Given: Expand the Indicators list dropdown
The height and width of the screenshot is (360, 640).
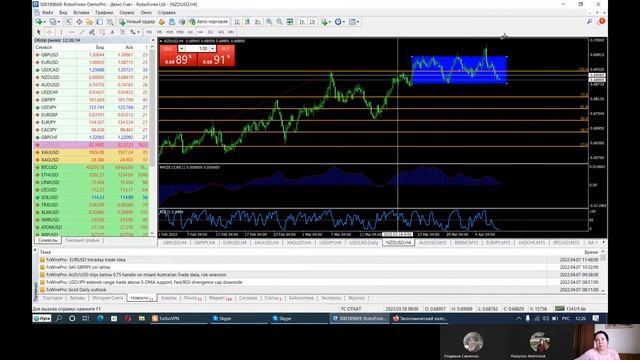Looking at the screenshot, I should [x=329, y=22].
